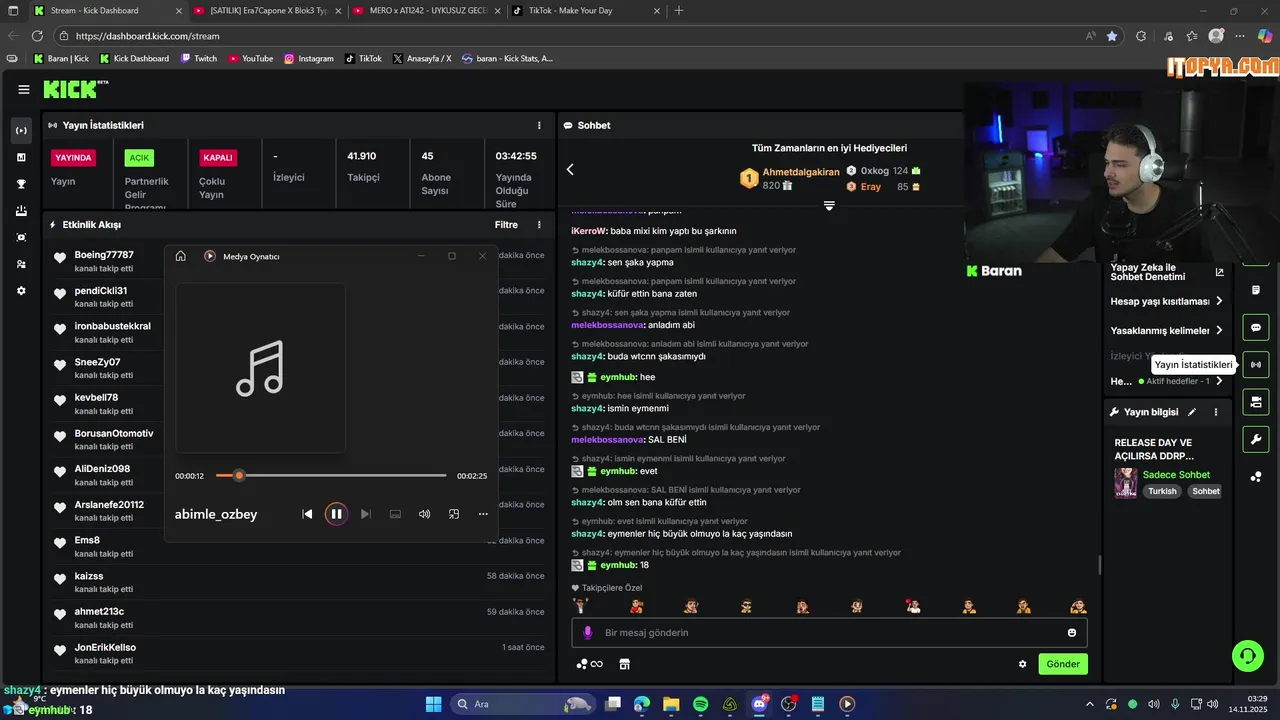Click the message input field
Screen dimensions: 1280x720
coord(829,633)
